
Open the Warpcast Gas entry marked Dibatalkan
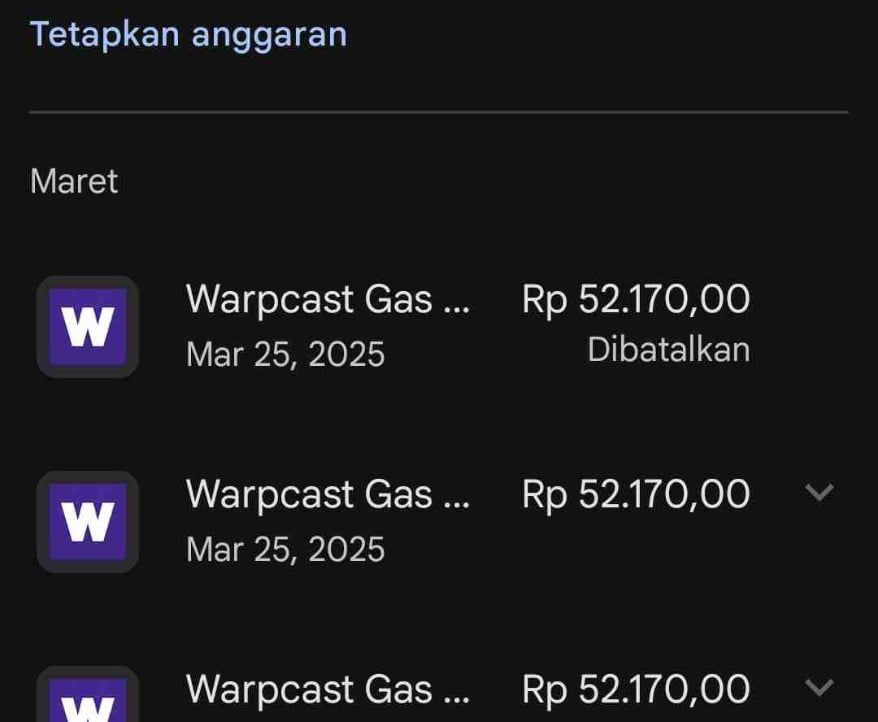click(327, 299)
